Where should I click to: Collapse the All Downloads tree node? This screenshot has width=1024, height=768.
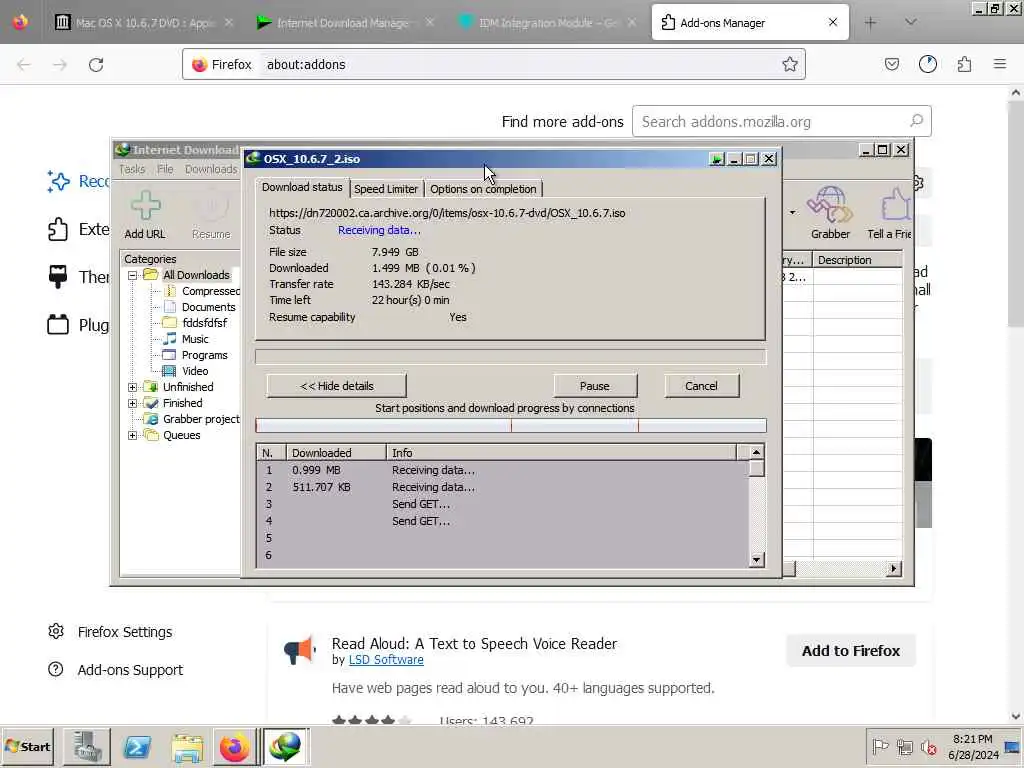pos(133,276)
